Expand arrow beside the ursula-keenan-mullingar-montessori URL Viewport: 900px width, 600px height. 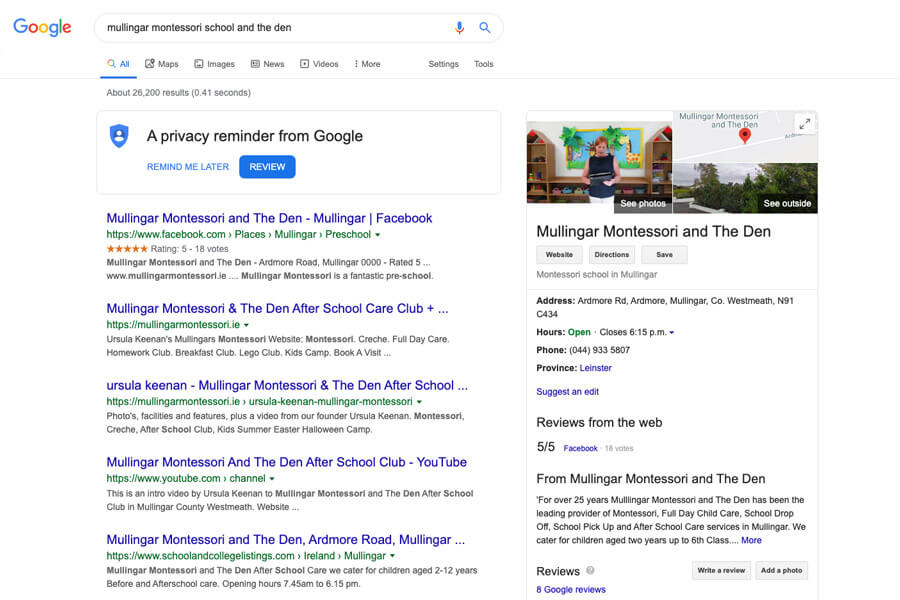[x=419, y=402]
